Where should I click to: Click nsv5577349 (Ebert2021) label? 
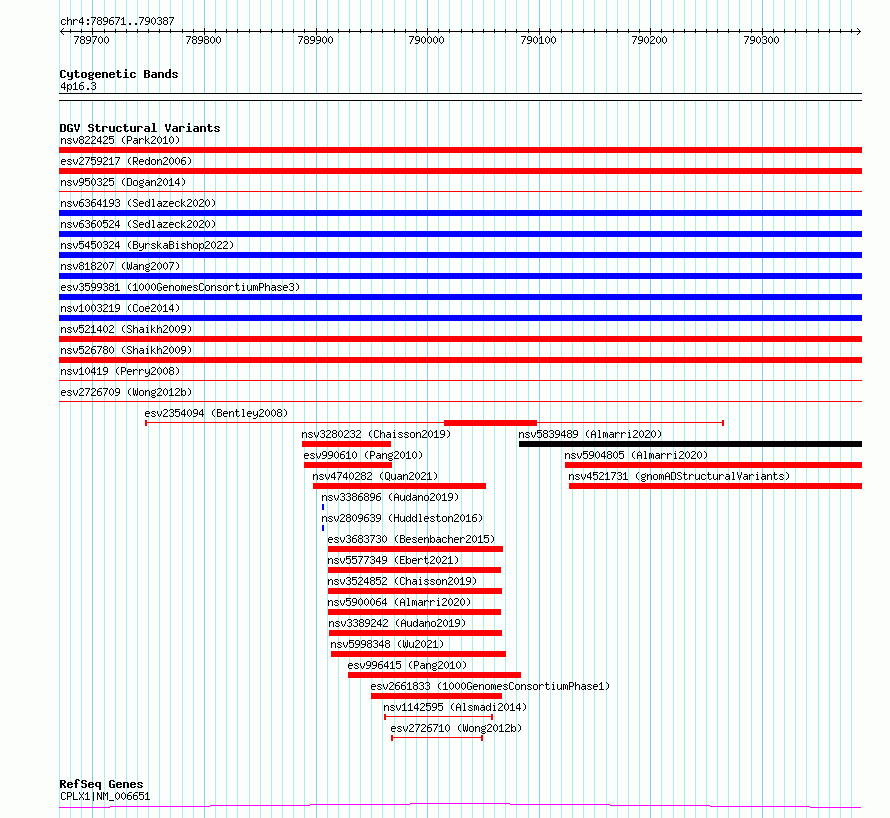tap(393, 560)
